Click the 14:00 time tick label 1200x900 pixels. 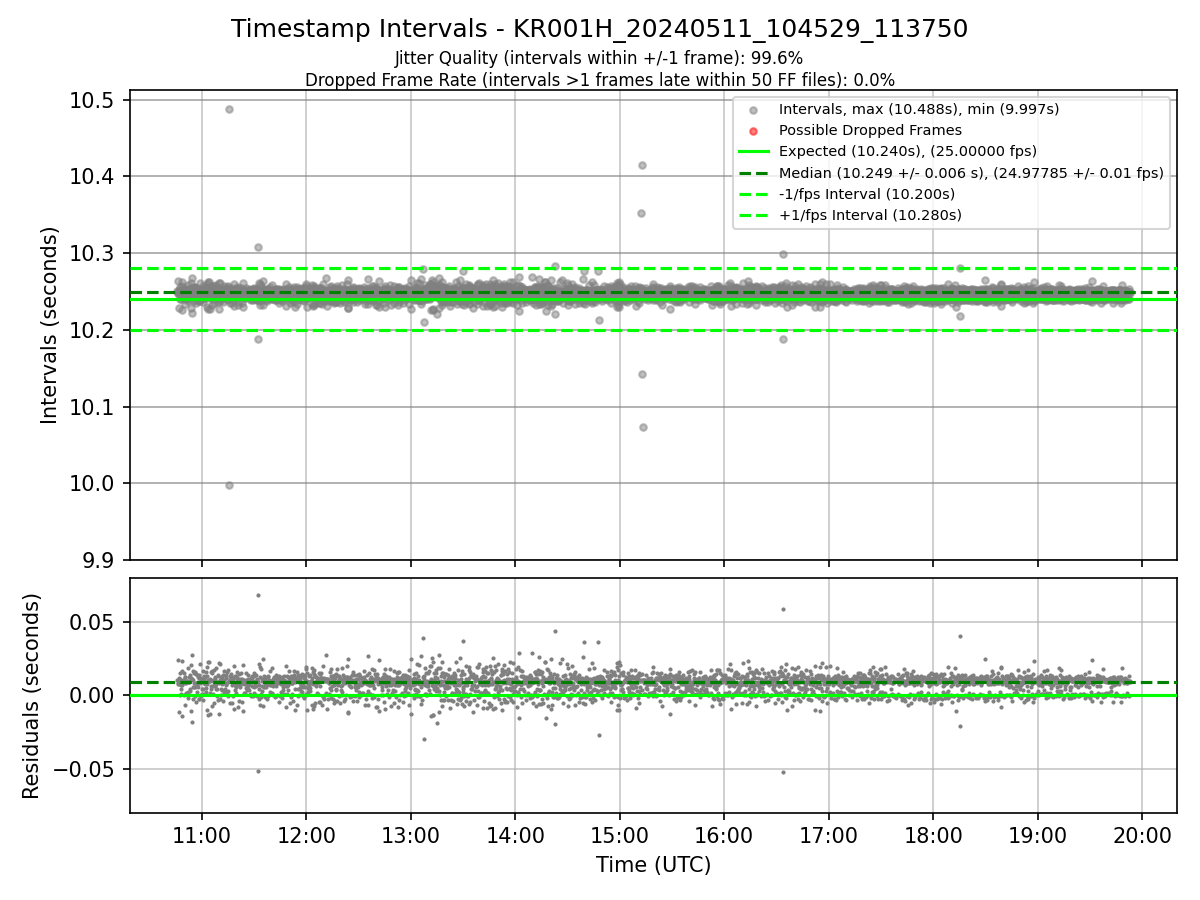click(x=515, y=836)
